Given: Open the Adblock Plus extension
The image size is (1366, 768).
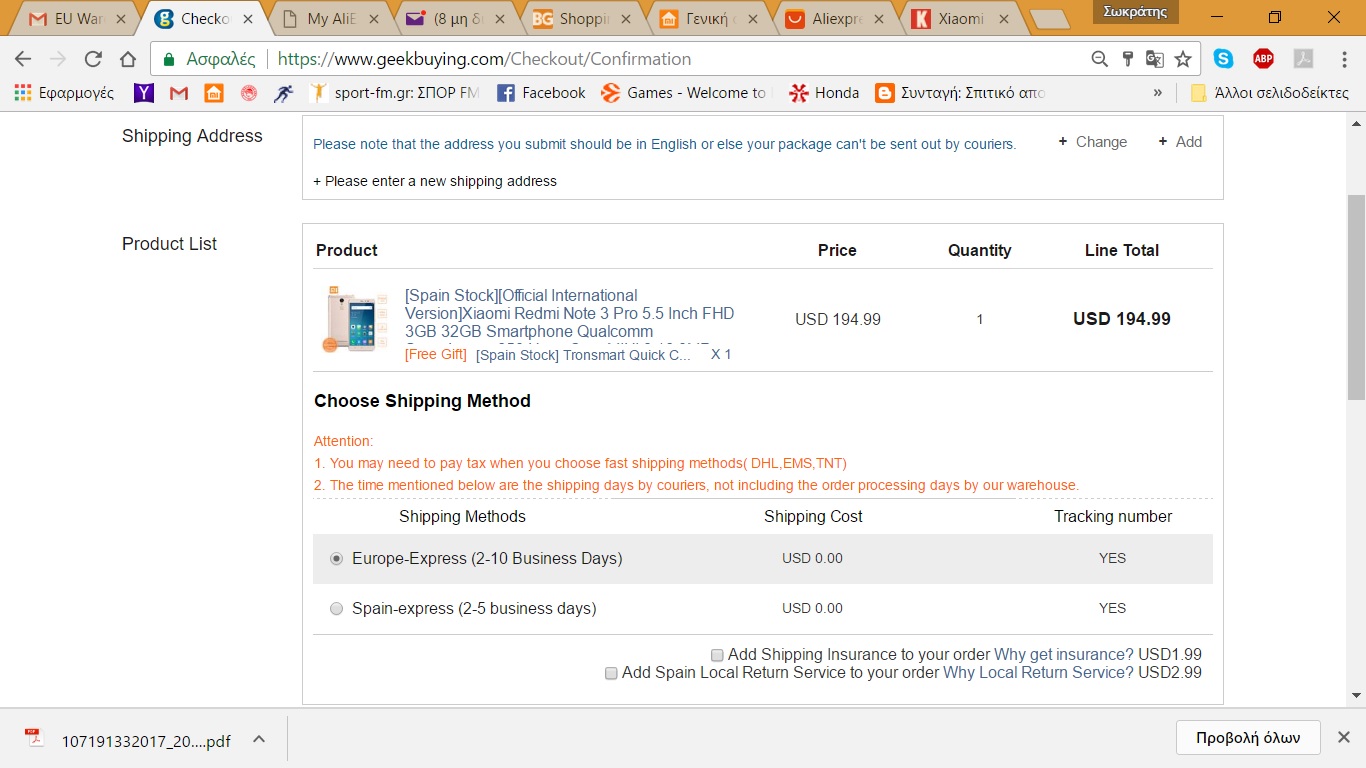Looking at the screenshot, I should (1263, 59).
